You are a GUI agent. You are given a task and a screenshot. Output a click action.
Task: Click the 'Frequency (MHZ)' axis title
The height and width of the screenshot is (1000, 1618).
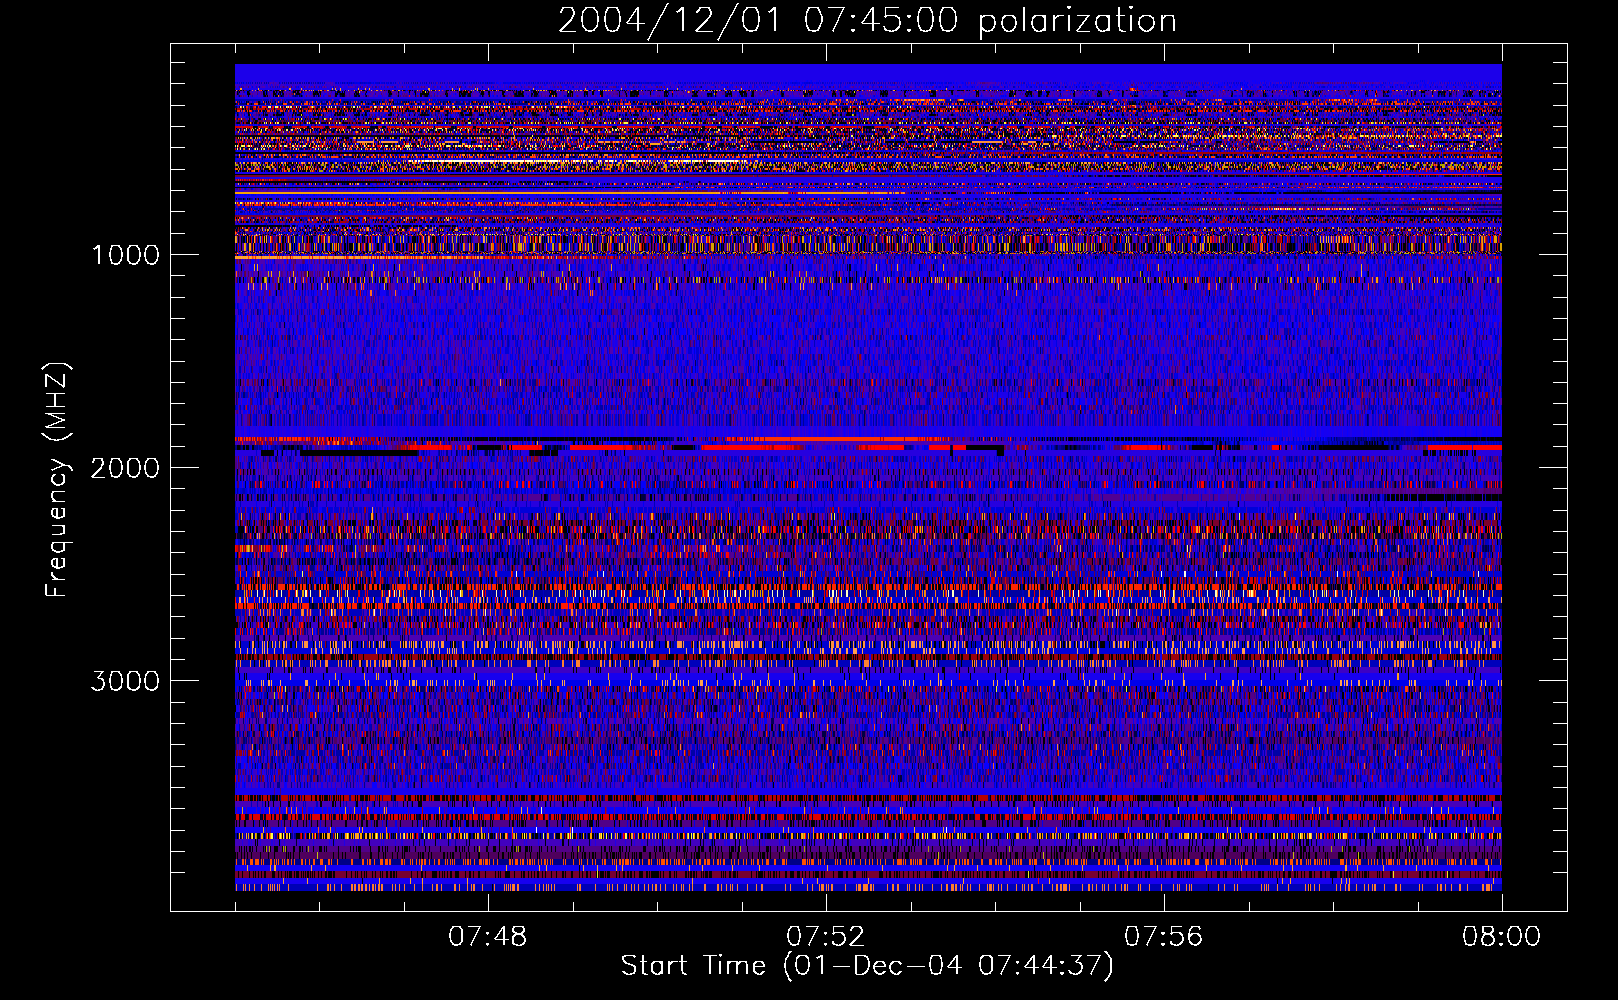(x=56, y=480)
